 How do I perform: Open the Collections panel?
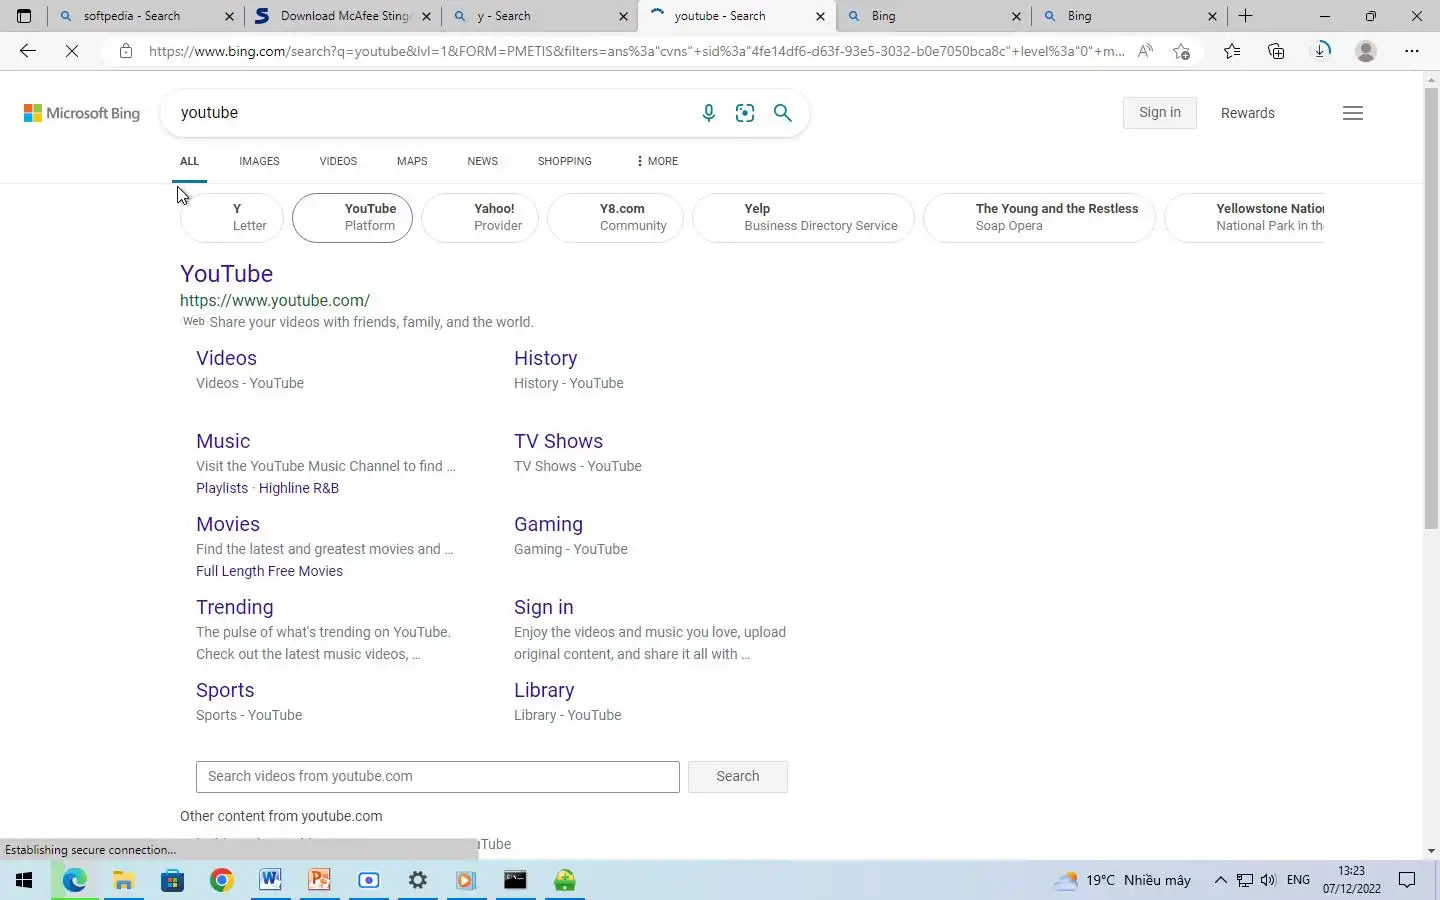1276,51
